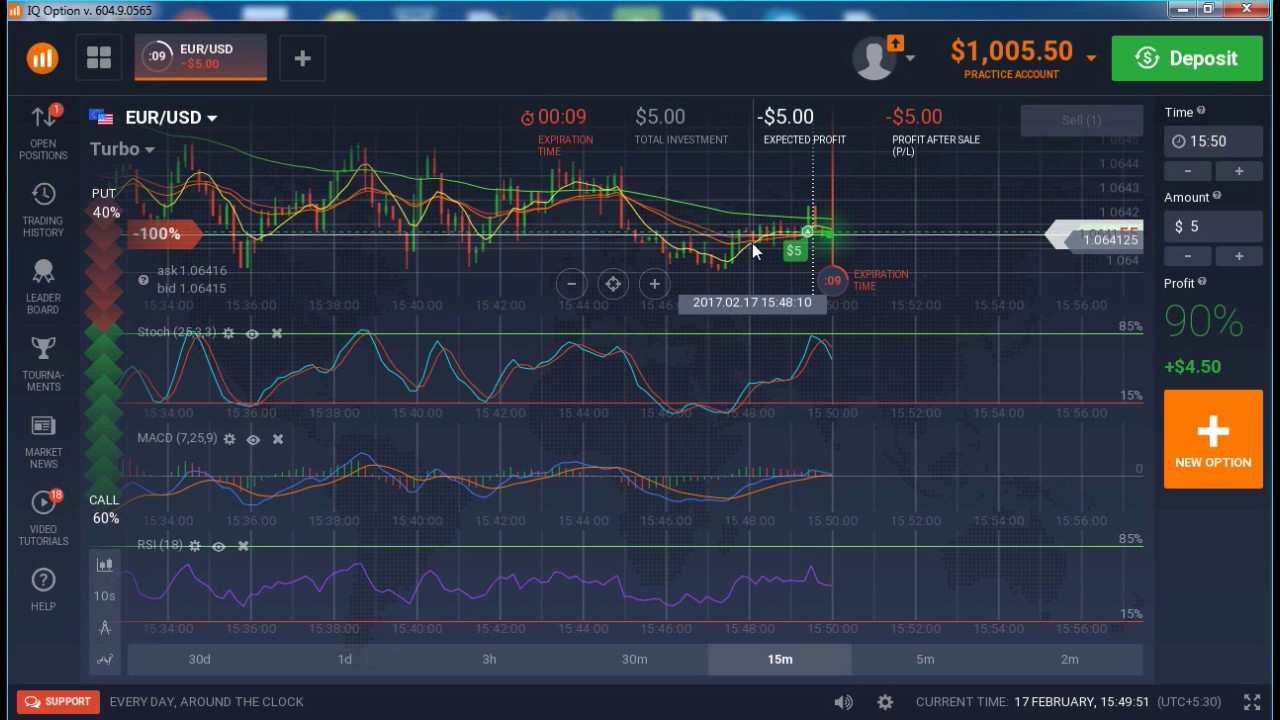
Task: Open the candlestick chart type selector
Action: 104,564
